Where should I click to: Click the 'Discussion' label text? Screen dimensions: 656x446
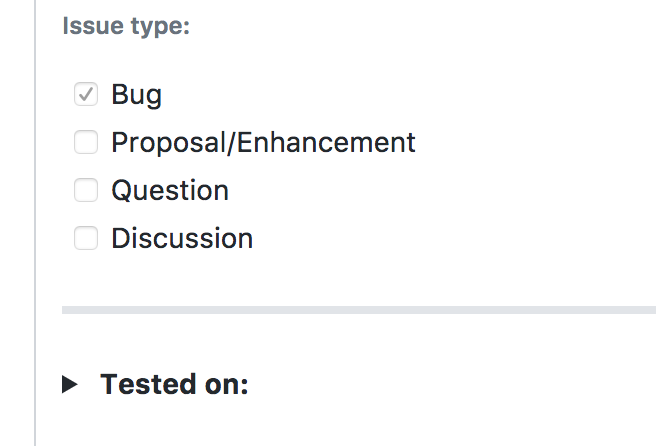pyautogui.click(x=182, y=238)
